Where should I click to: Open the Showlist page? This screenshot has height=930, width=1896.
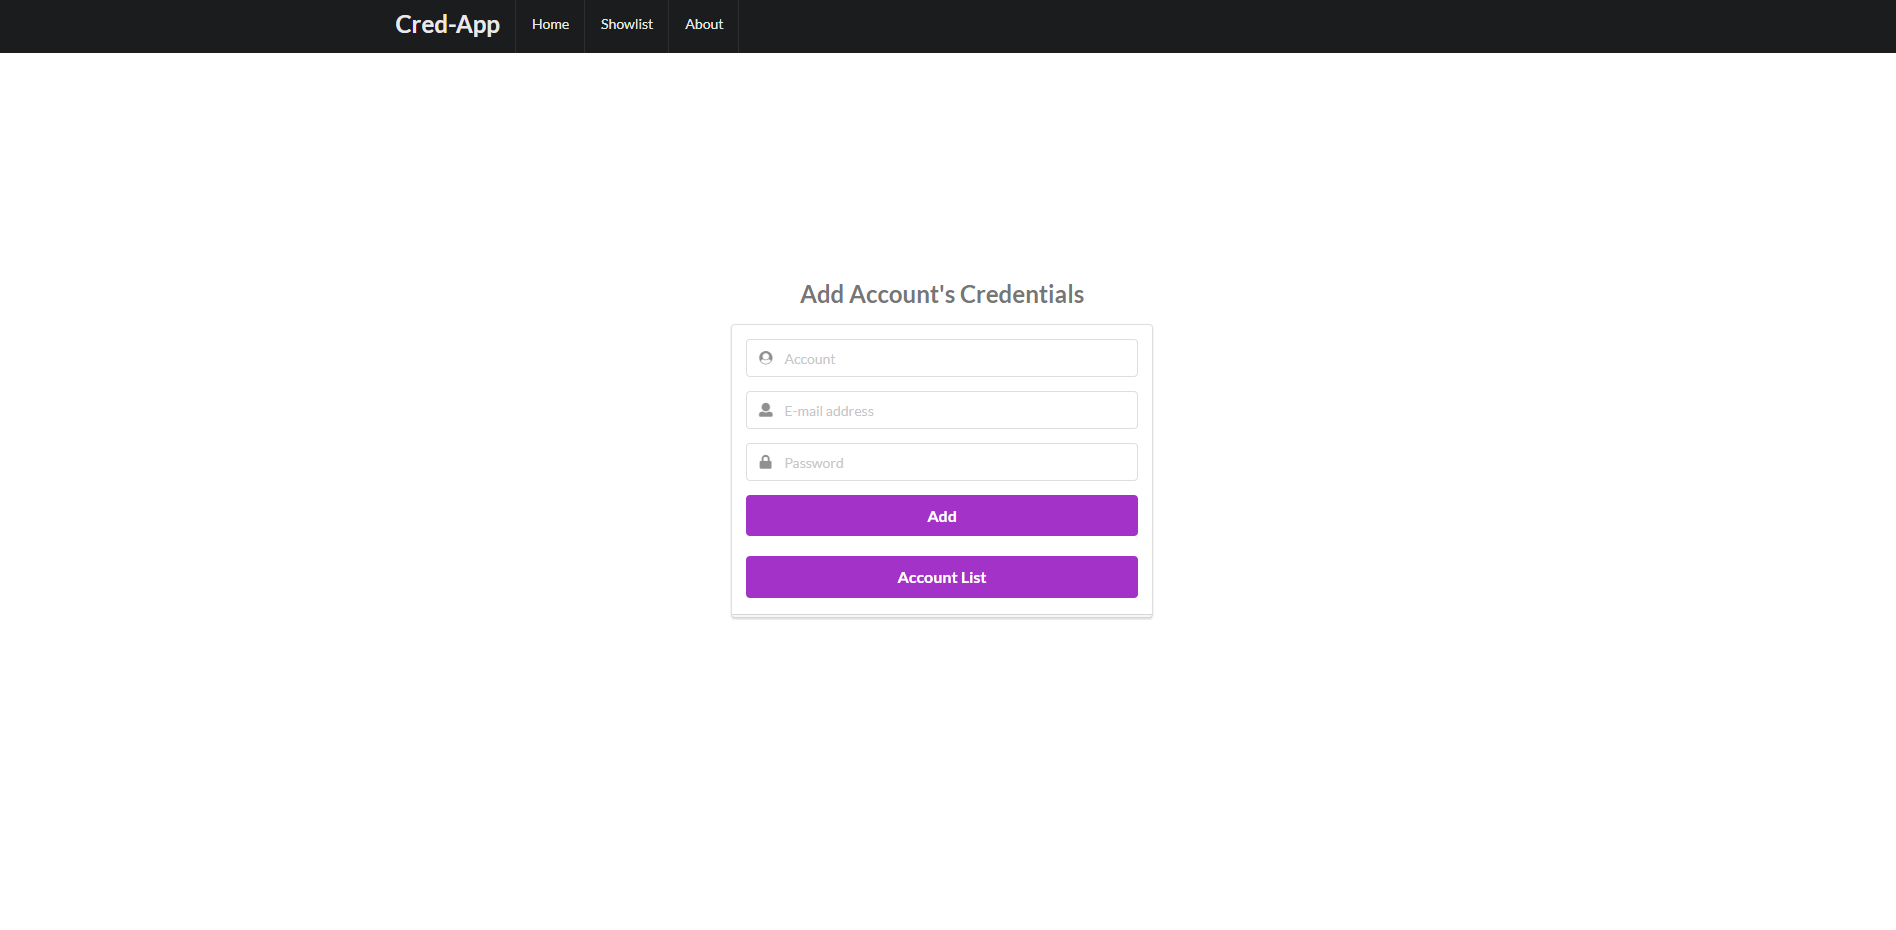tap(626, 24)
